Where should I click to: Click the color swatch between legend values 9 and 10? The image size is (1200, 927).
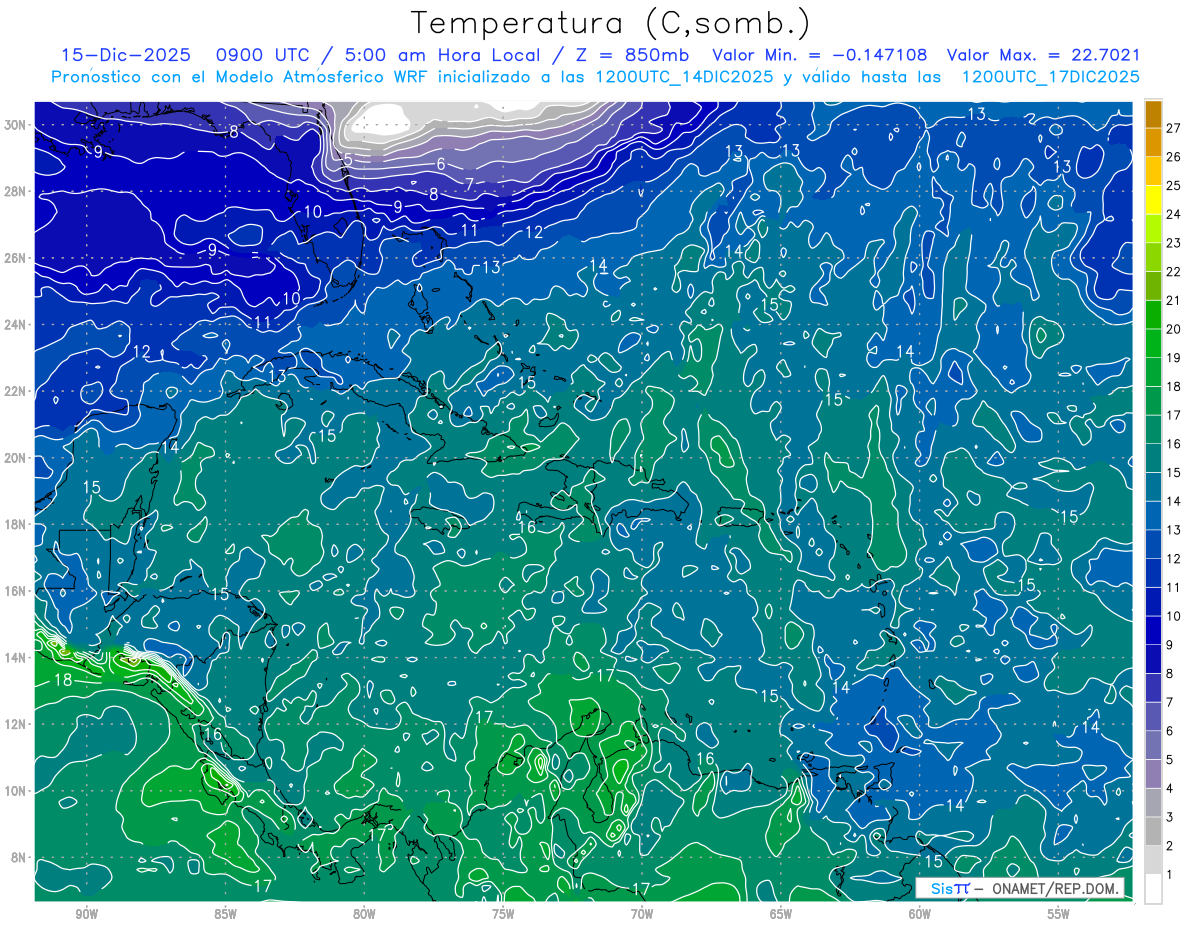(x=1153, y=631)
